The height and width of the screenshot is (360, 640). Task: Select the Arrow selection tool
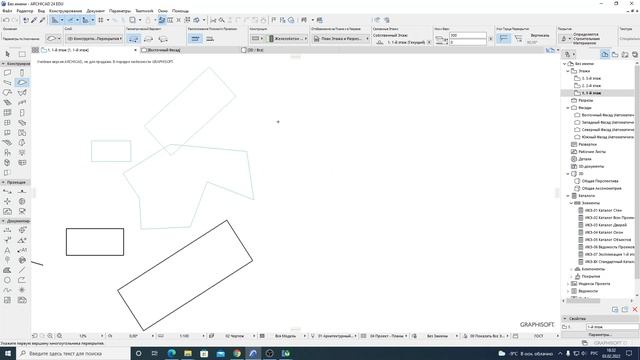pyautogui.click(x=7, y=54)
